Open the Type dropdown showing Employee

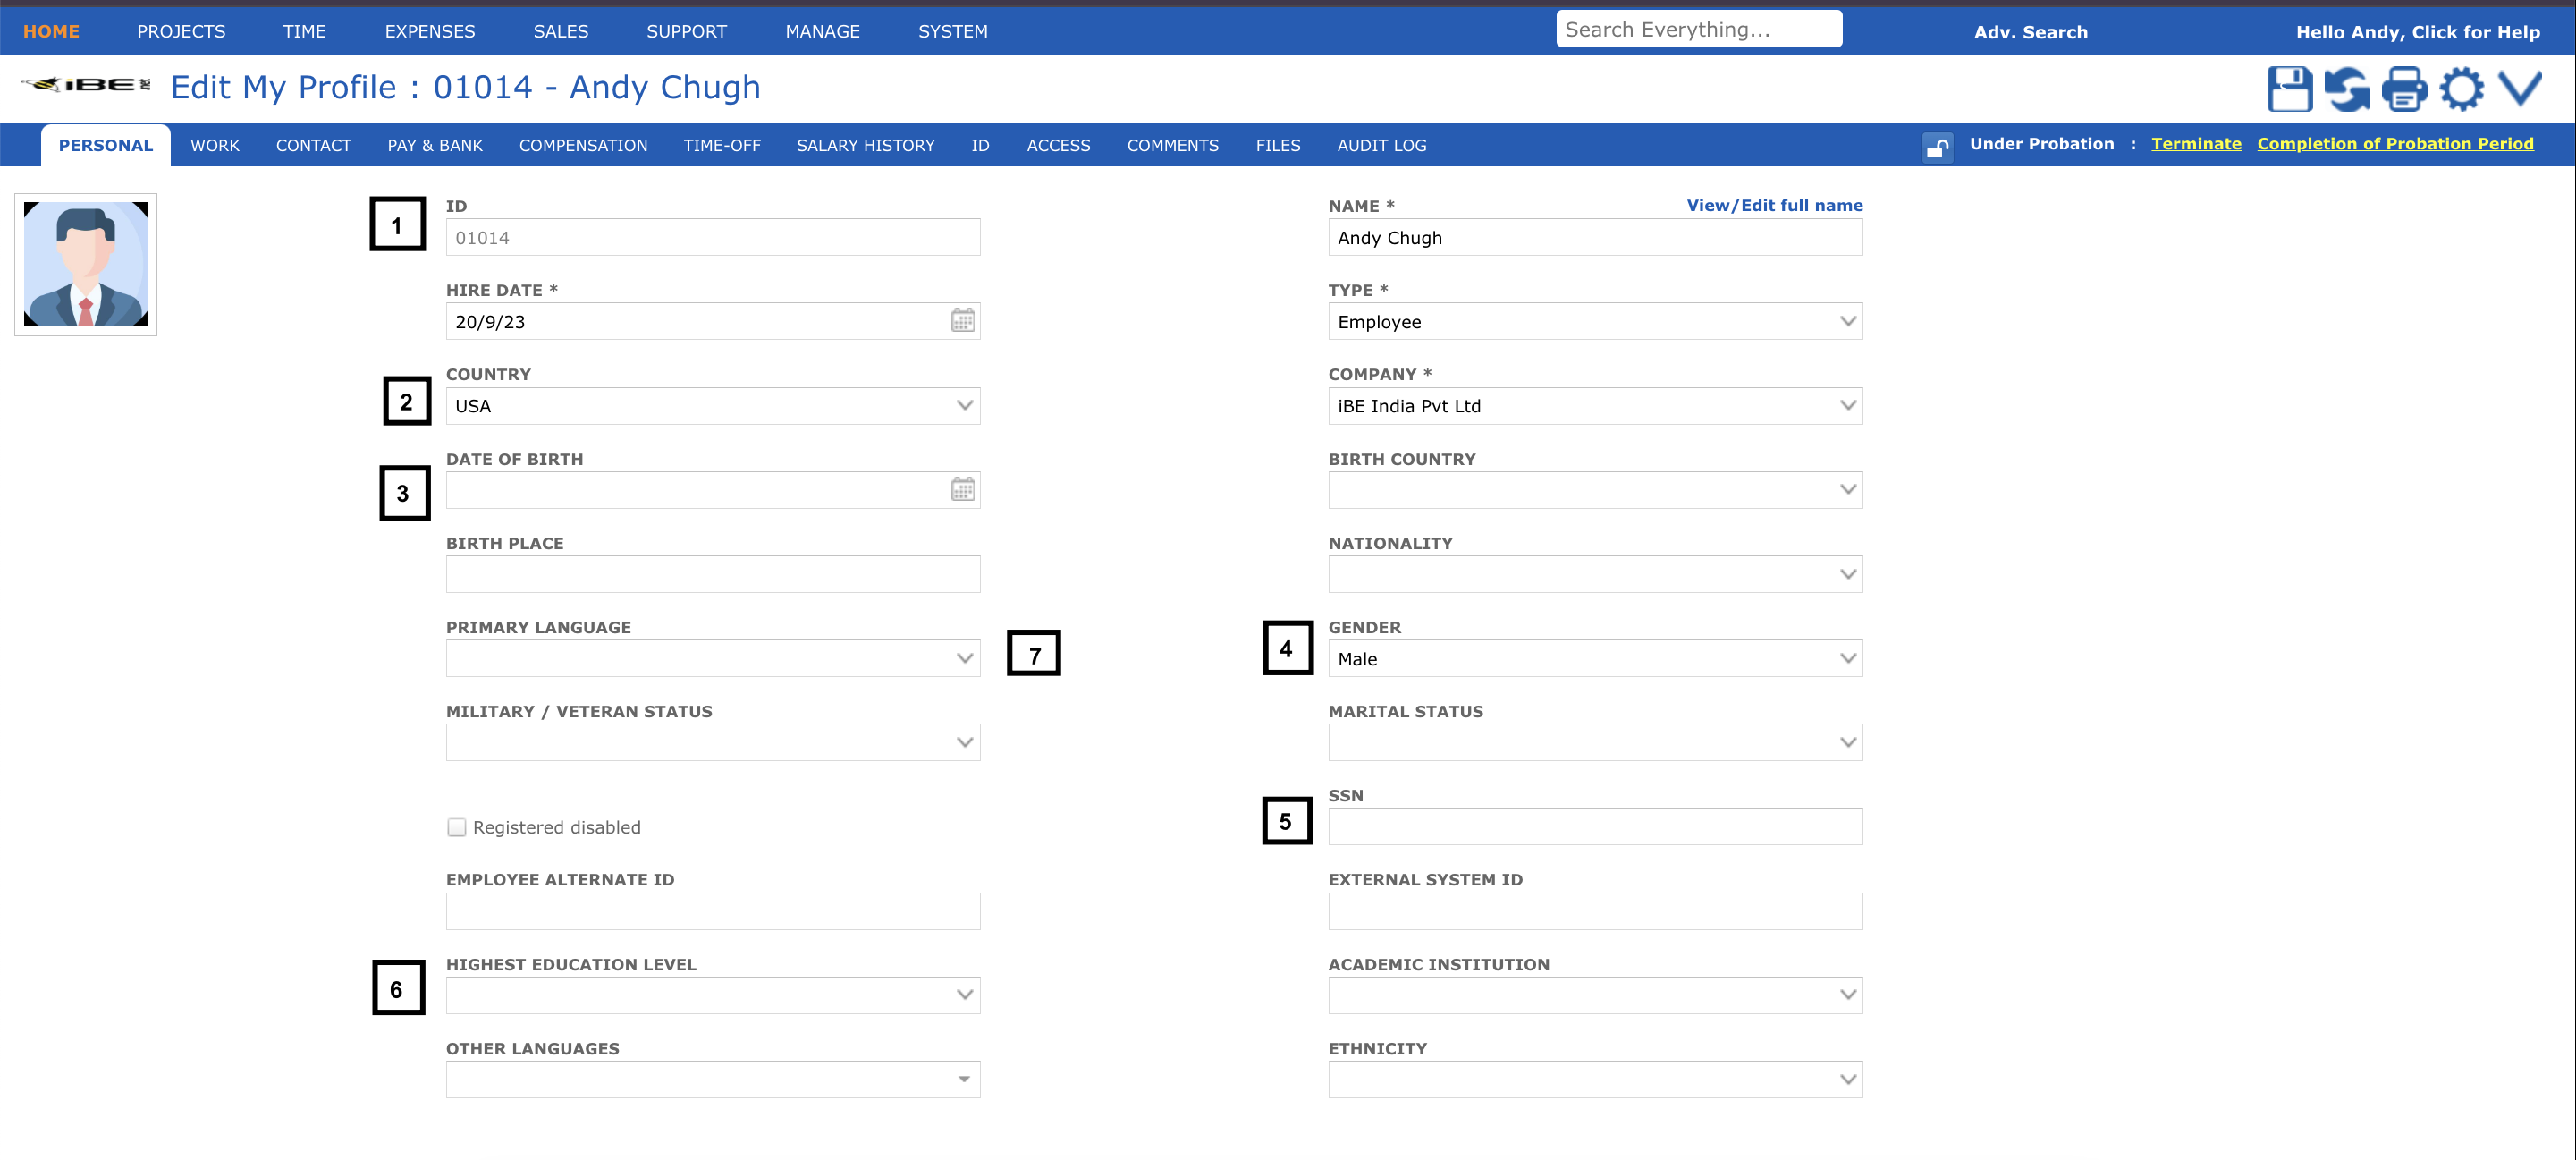(1595, 321)
